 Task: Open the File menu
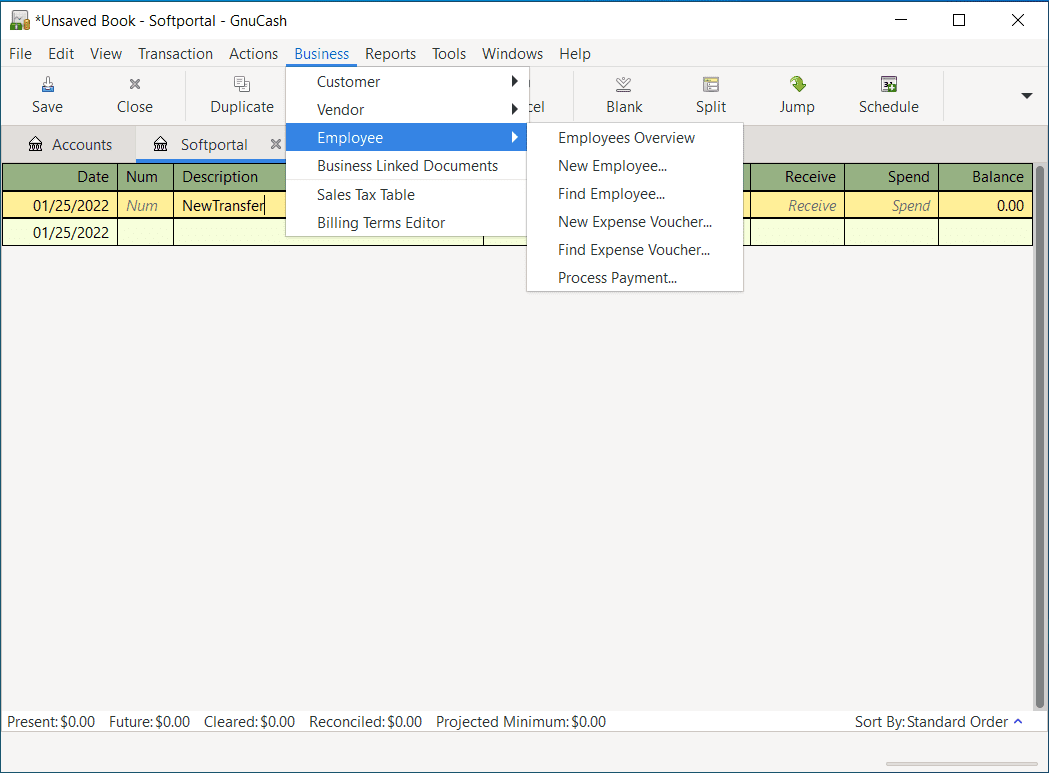(x=20, y=54)
